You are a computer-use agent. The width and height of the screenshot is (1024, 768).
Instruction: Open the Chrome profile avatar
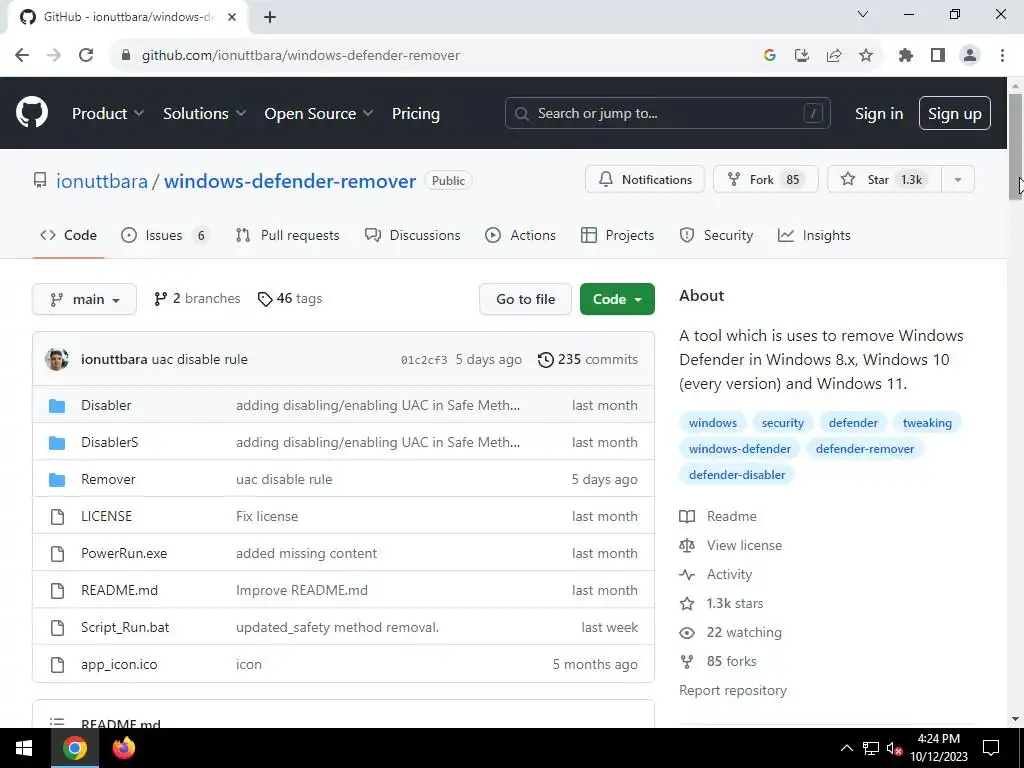[x=970, y=56]
